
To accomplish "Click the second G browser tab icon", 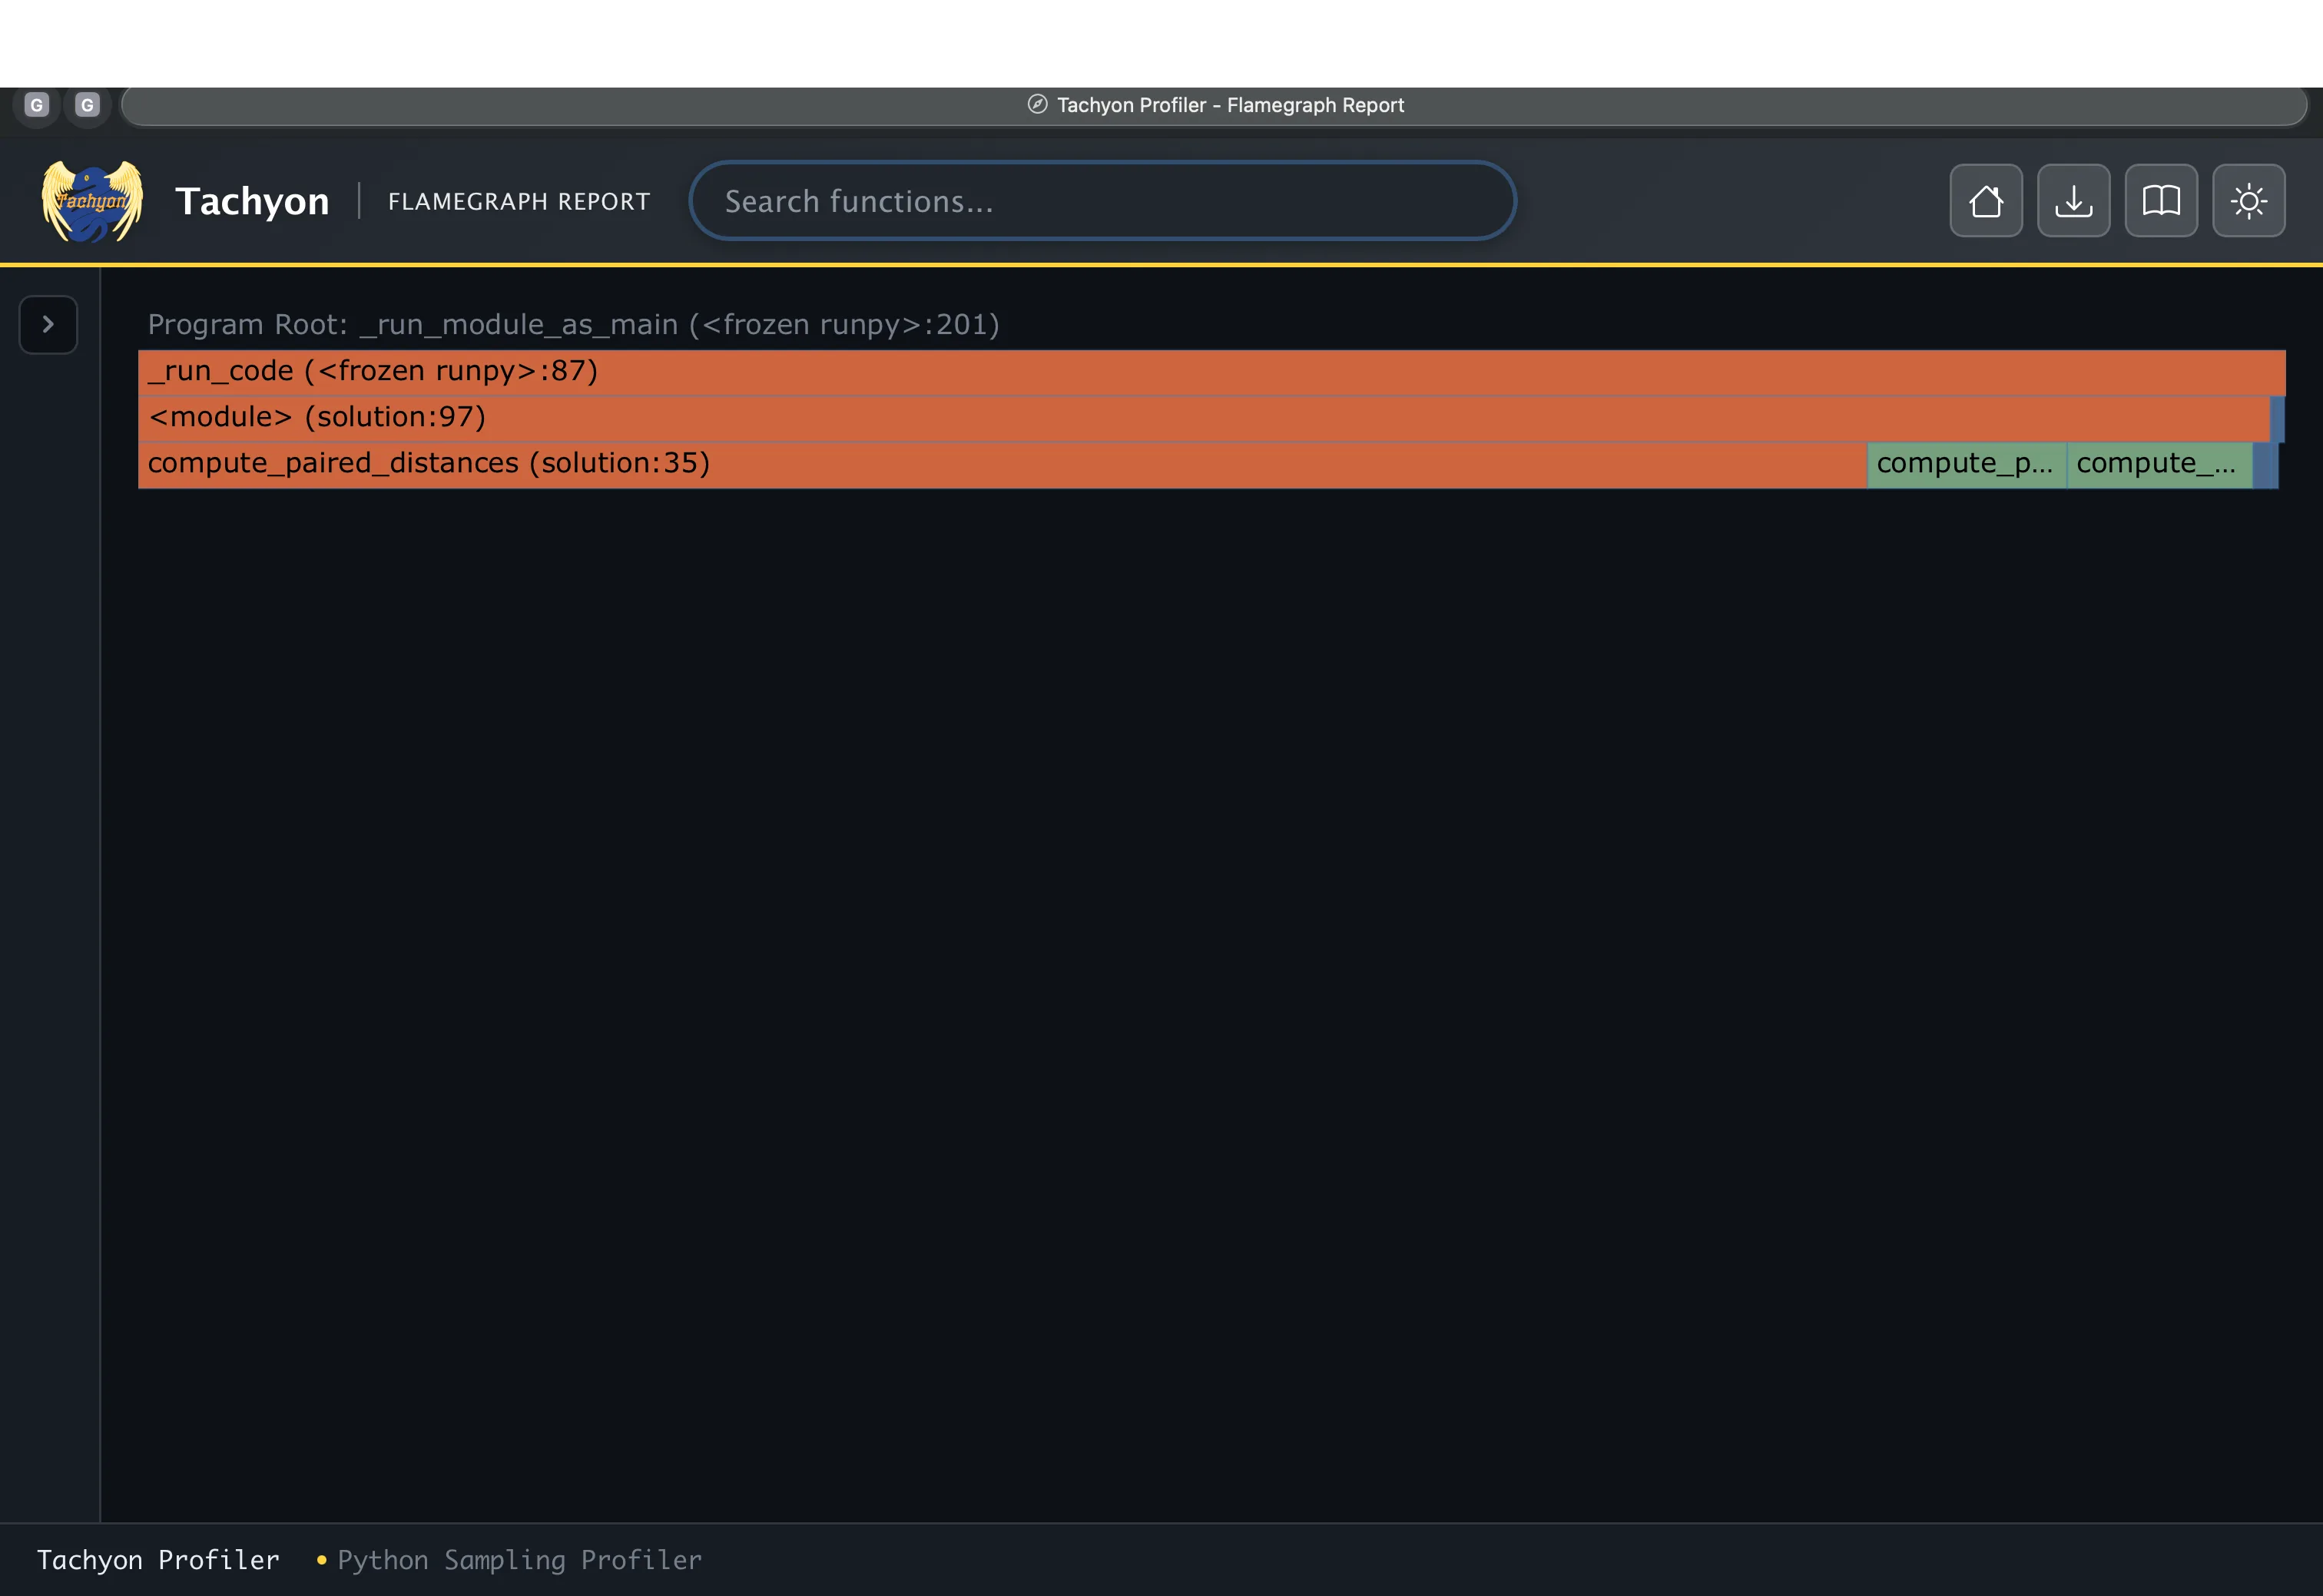I will [x=87, y=105].
